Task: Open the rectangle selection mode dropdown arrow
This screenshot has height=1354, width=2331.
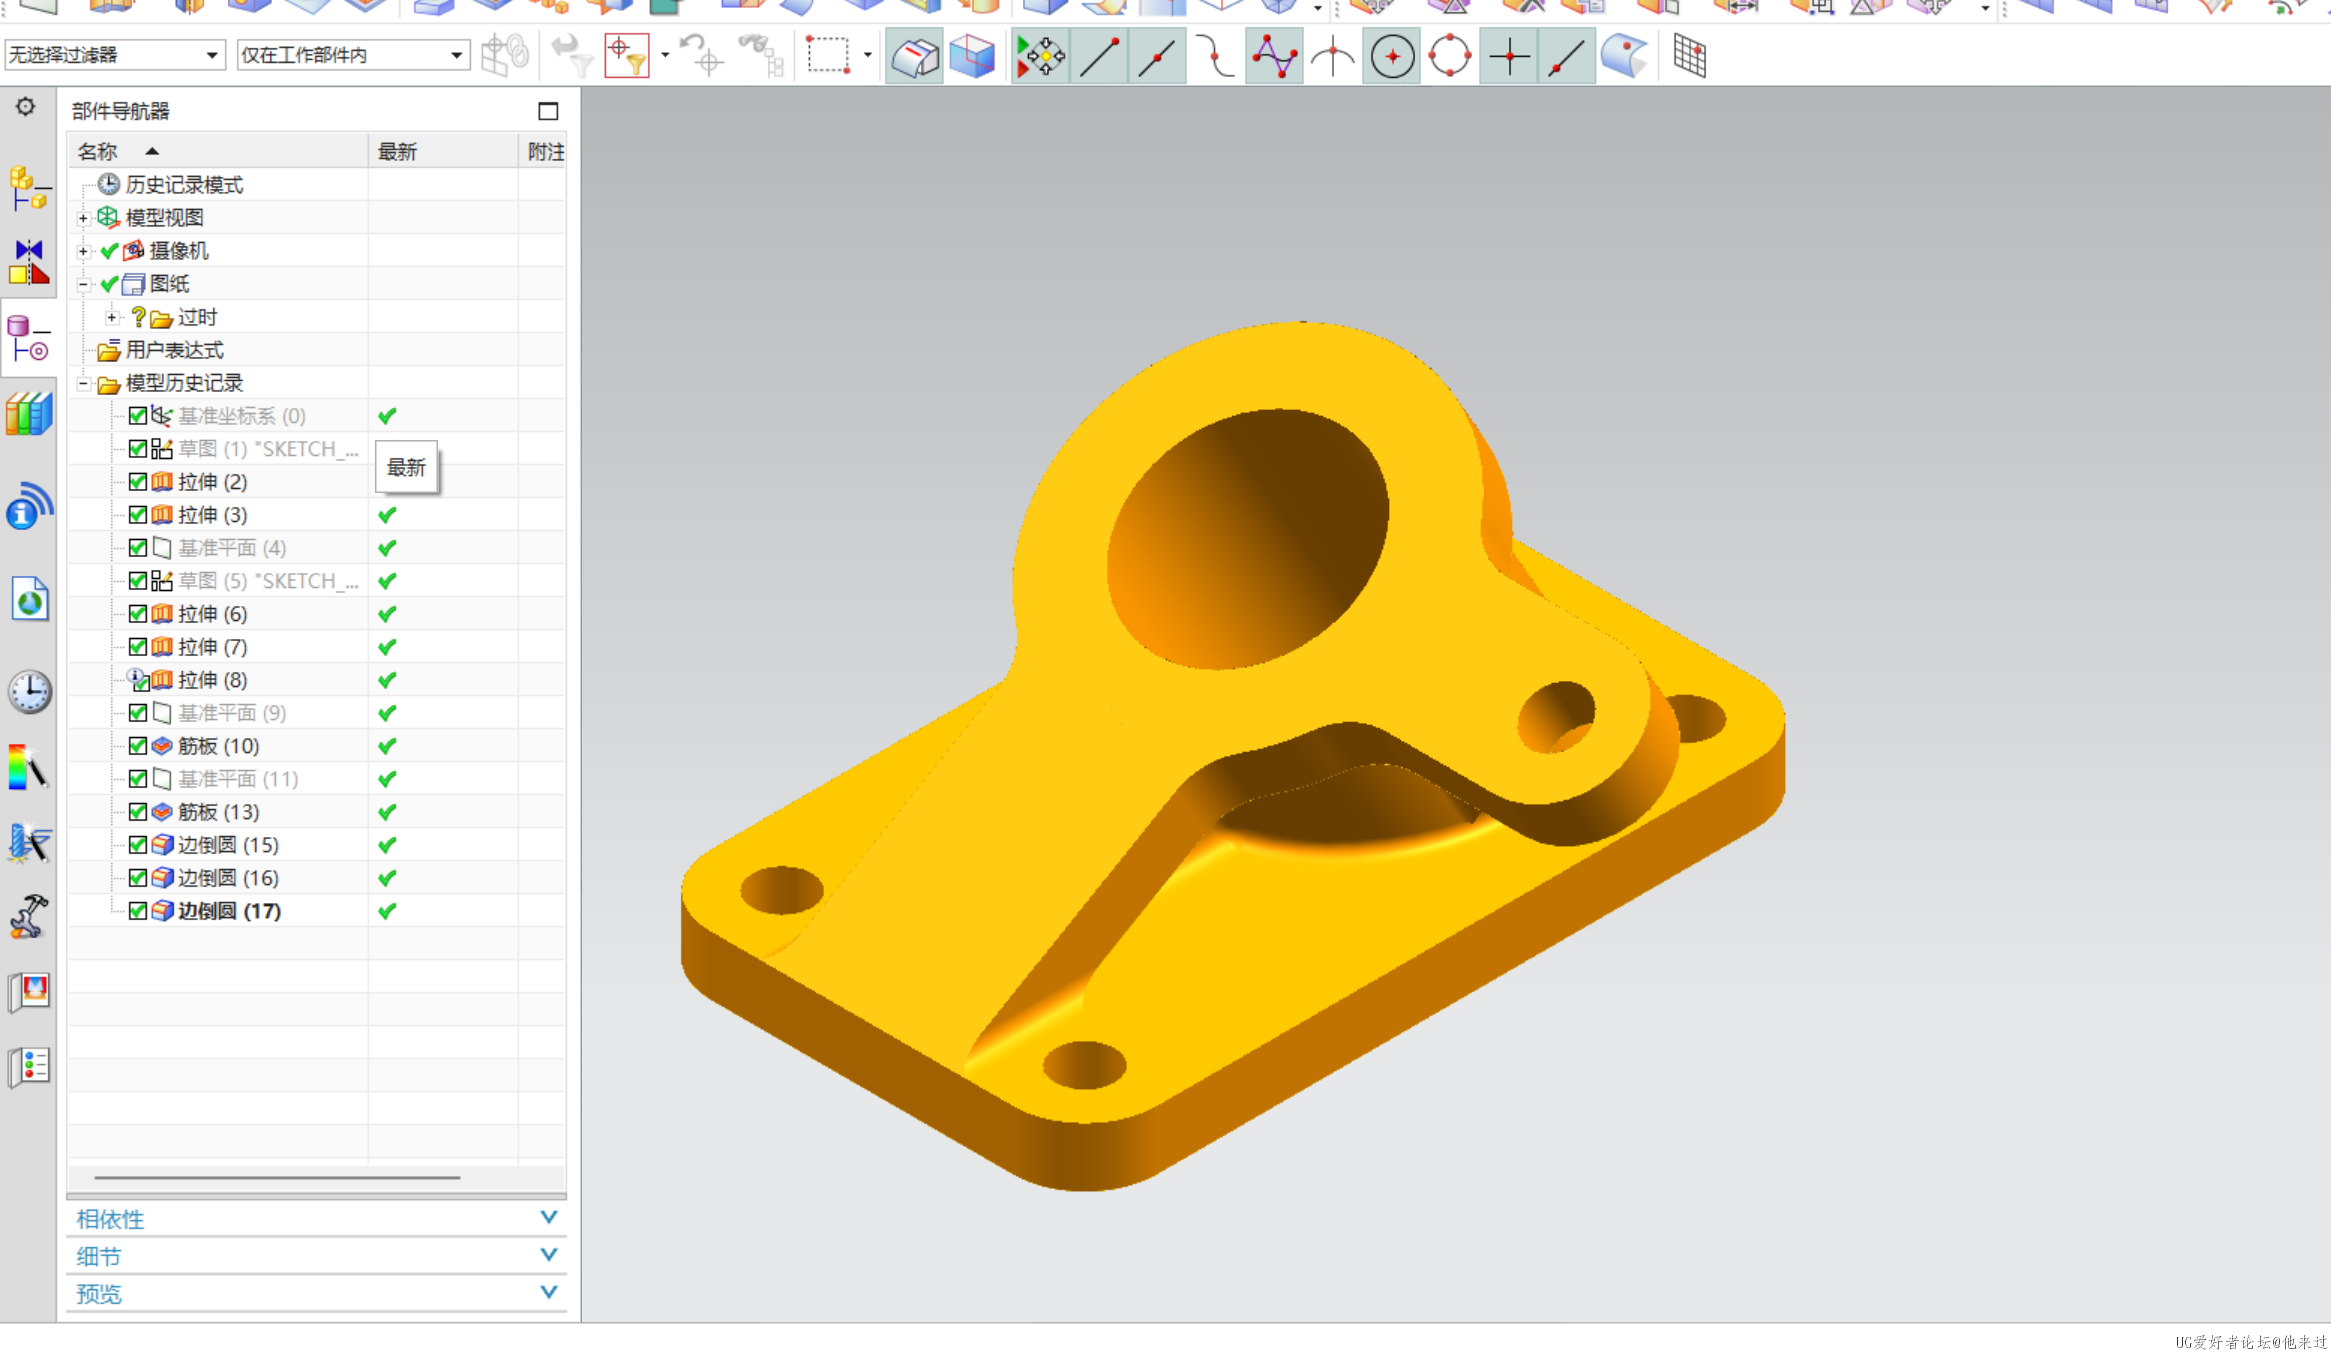Action: click(x=867, y=55)
